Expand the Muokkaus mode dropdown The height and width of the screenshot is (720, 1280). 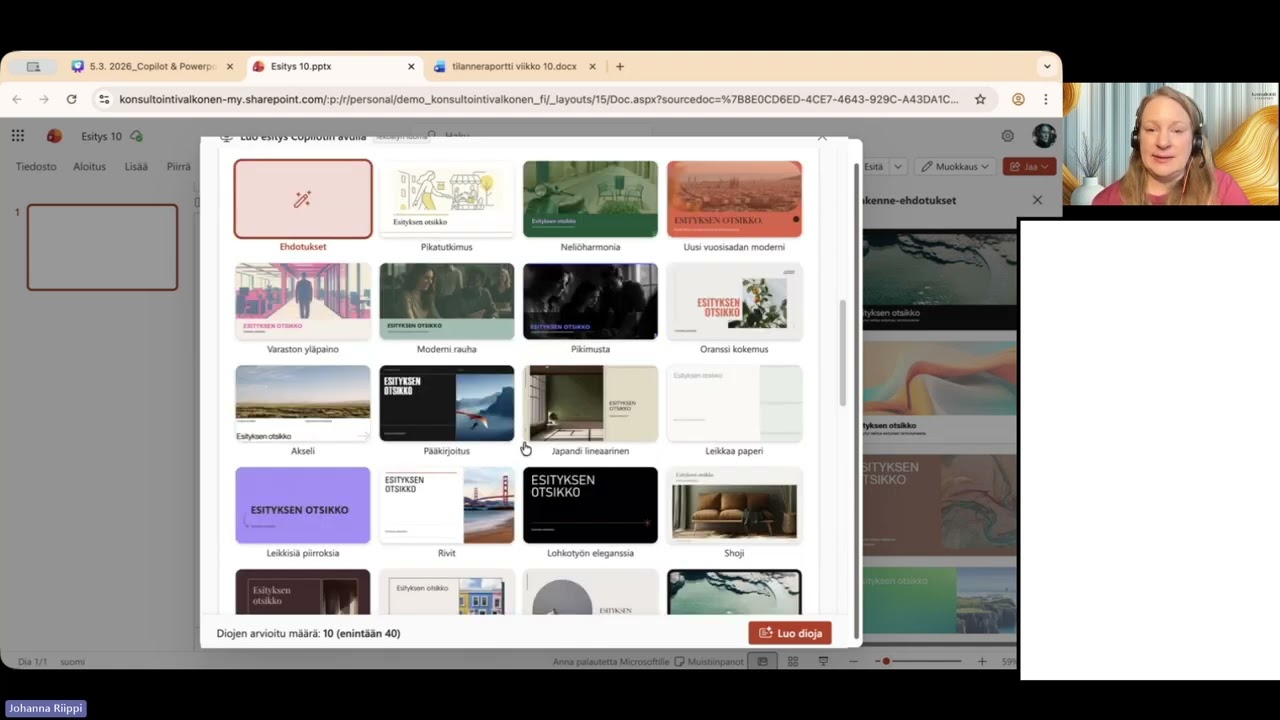click(x=956, y=167)
